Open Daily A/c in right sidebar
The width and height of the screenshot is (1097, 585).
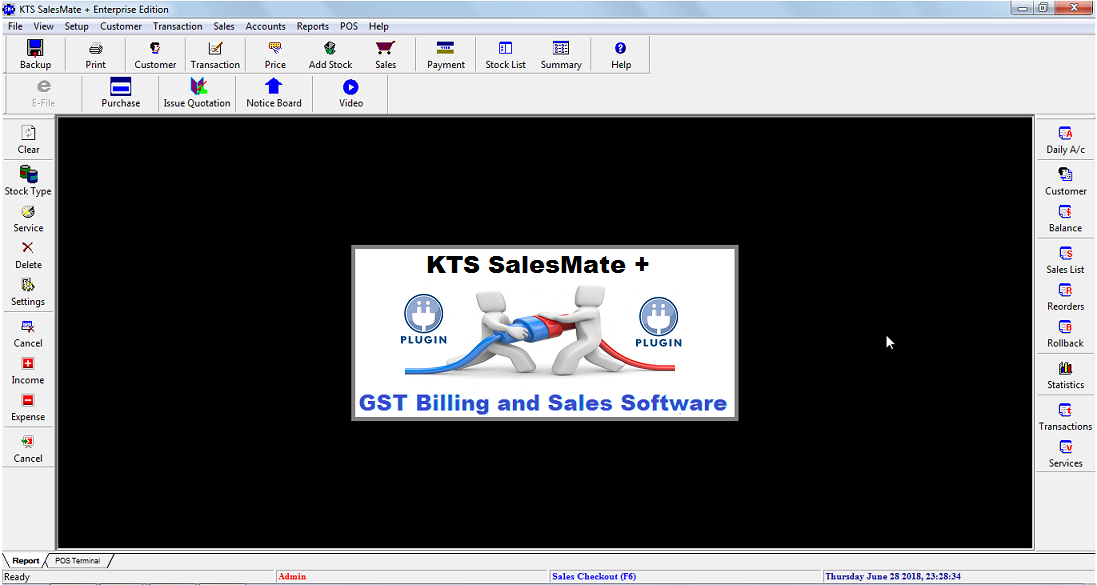point(1066,140)
